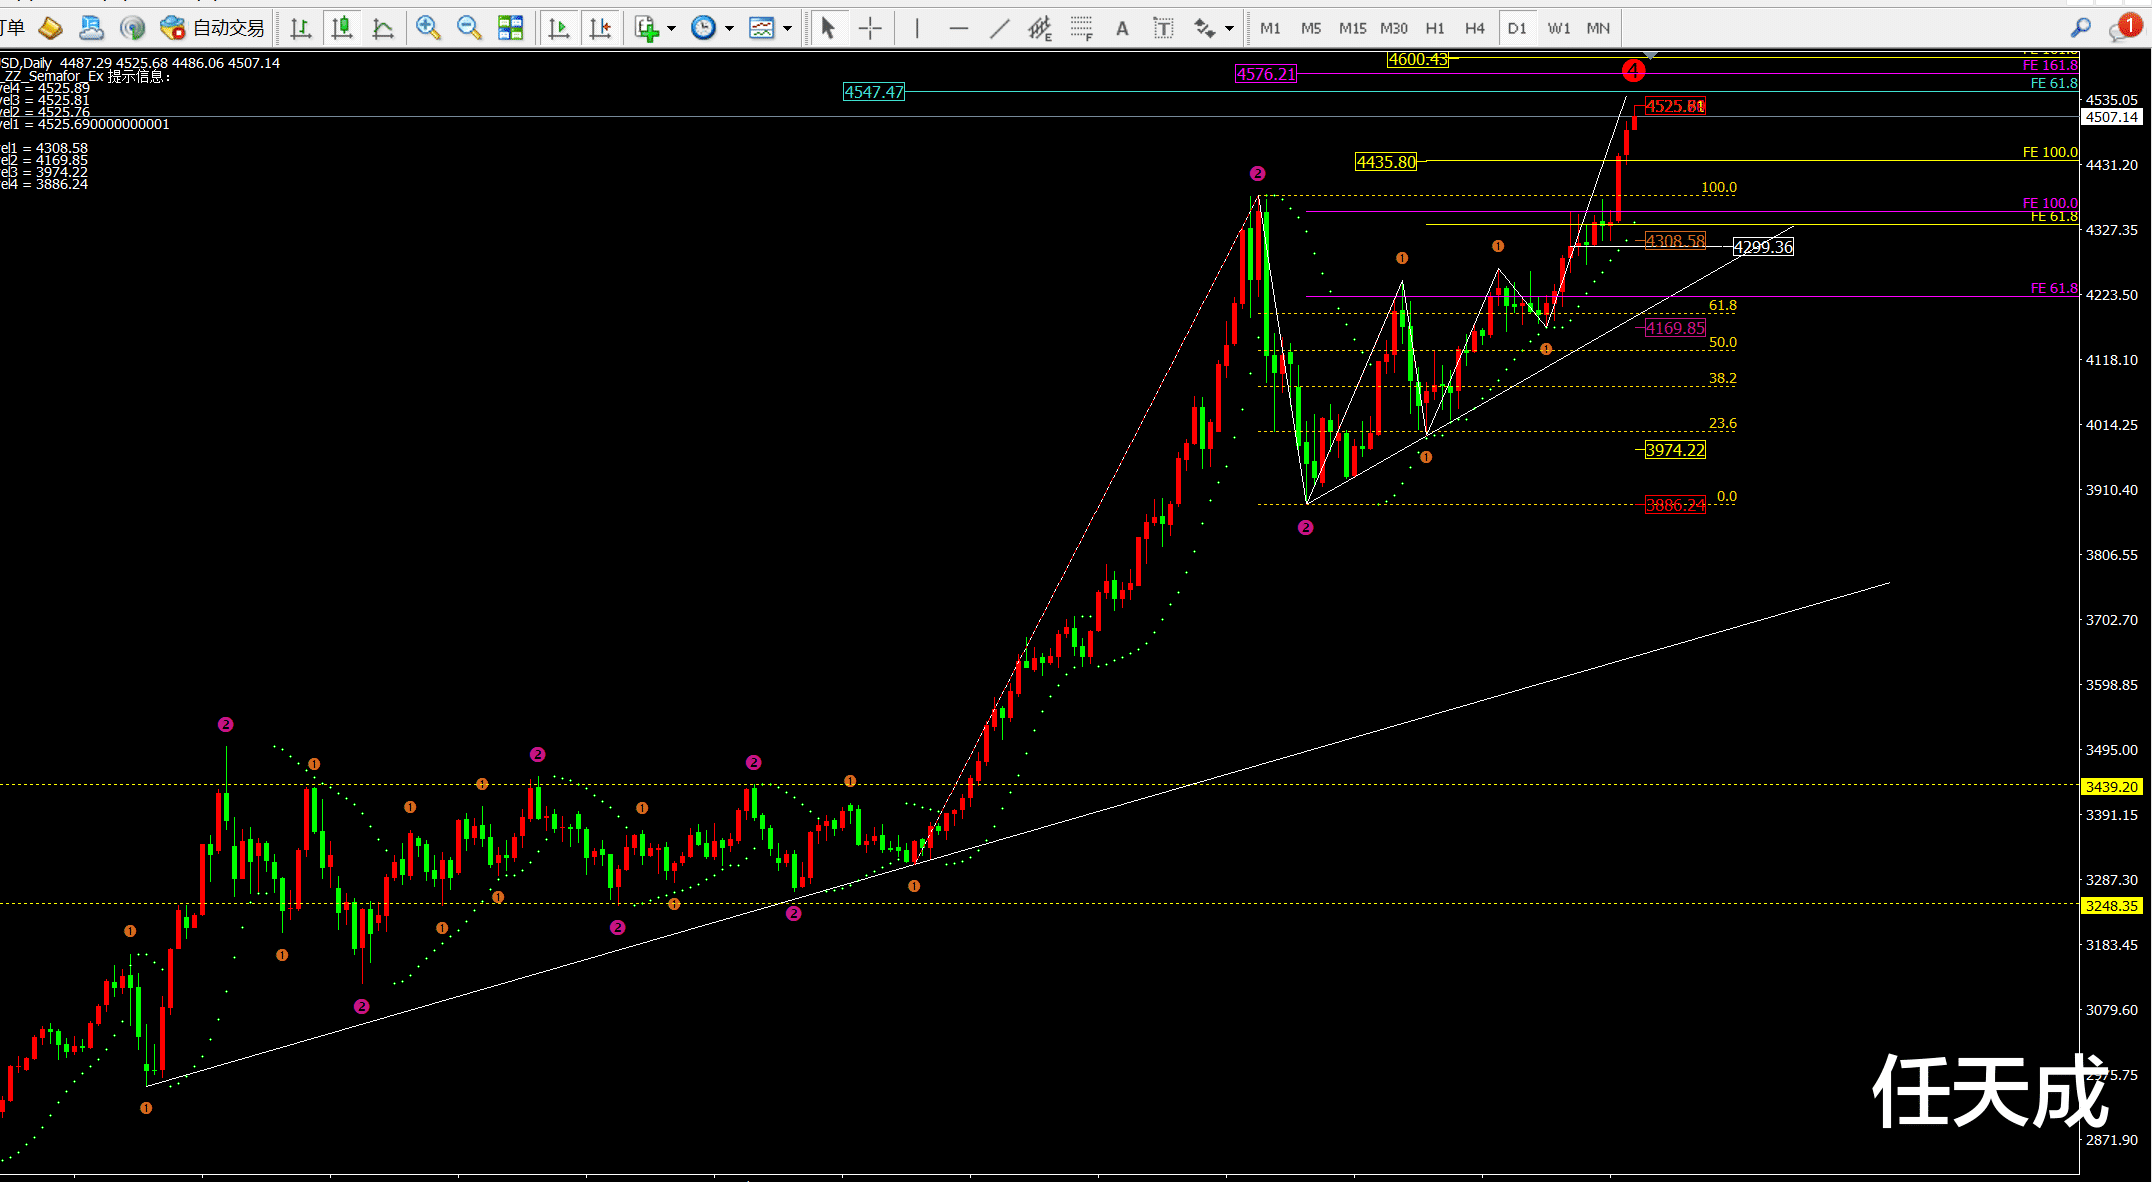Open the Add Indicators dropdown arrow
This screenshot has width=2152, height=1182.
671,28
